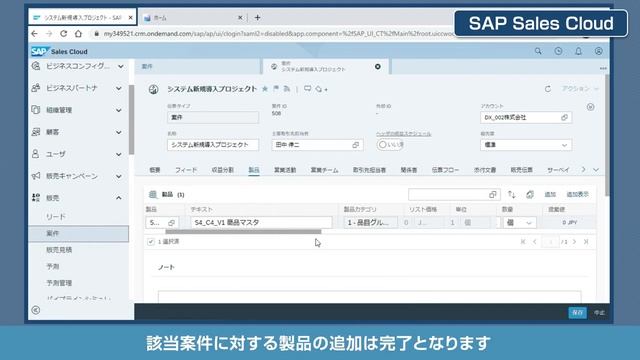
Task: Open the notifications bell icon
Action: 578,51
